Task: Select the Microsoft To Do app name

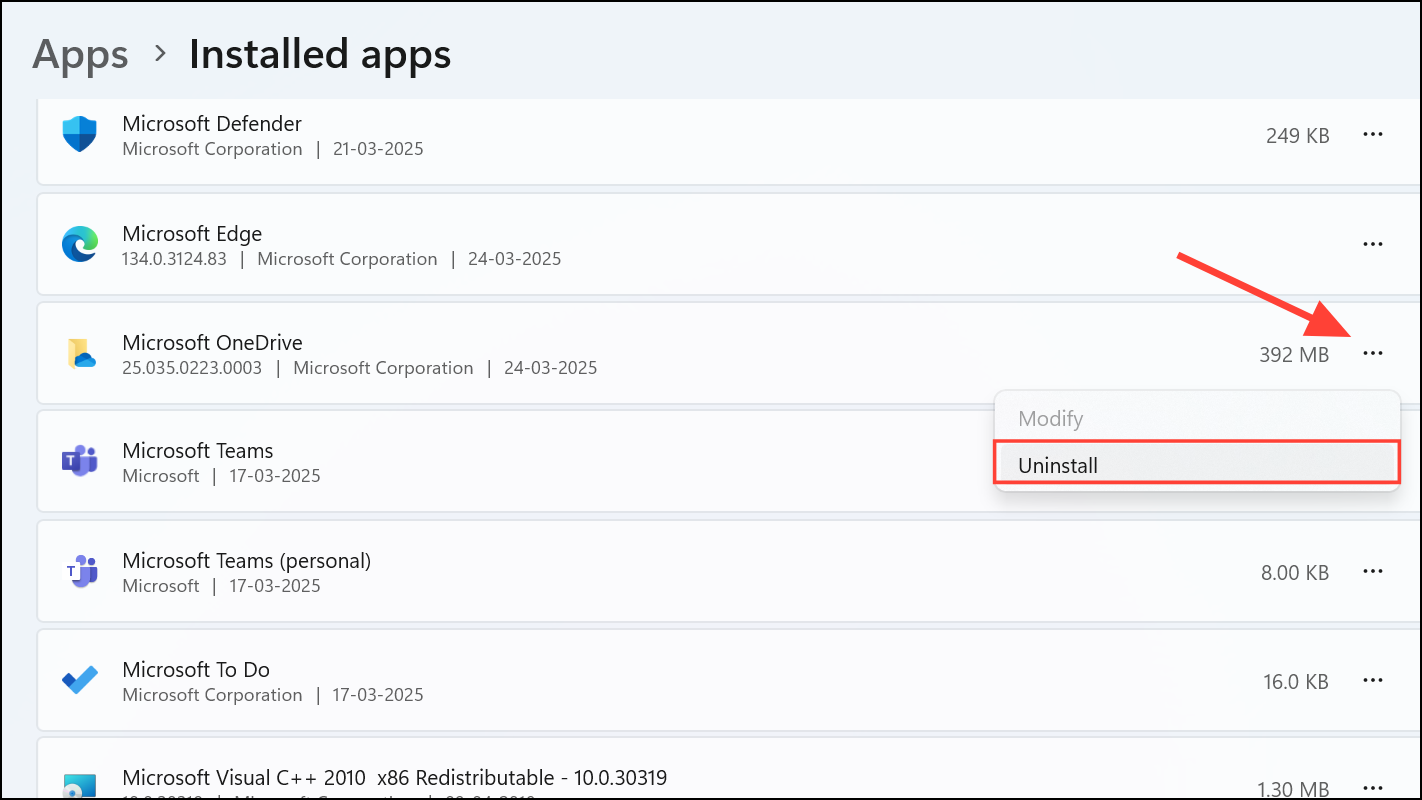Action: pos(196,669)
